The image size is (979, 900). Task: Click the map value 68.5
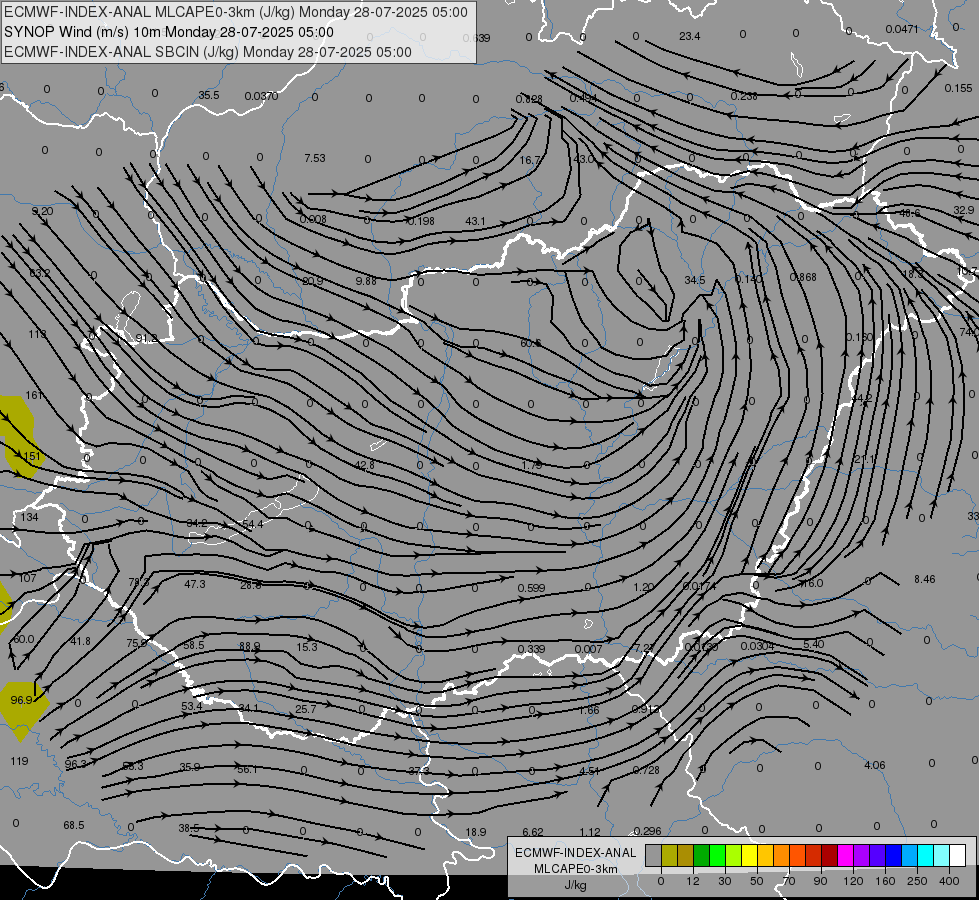74,825
